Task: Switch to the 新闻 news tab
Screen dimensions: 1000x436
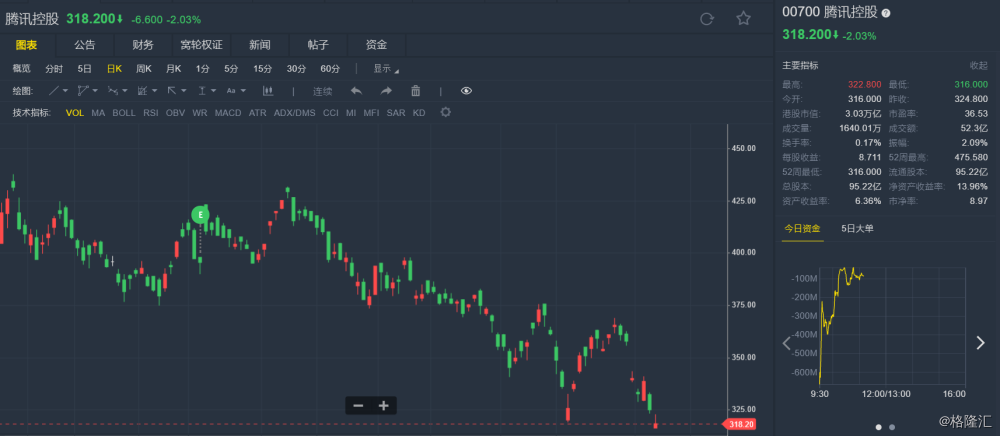Action: coord(260,45)
